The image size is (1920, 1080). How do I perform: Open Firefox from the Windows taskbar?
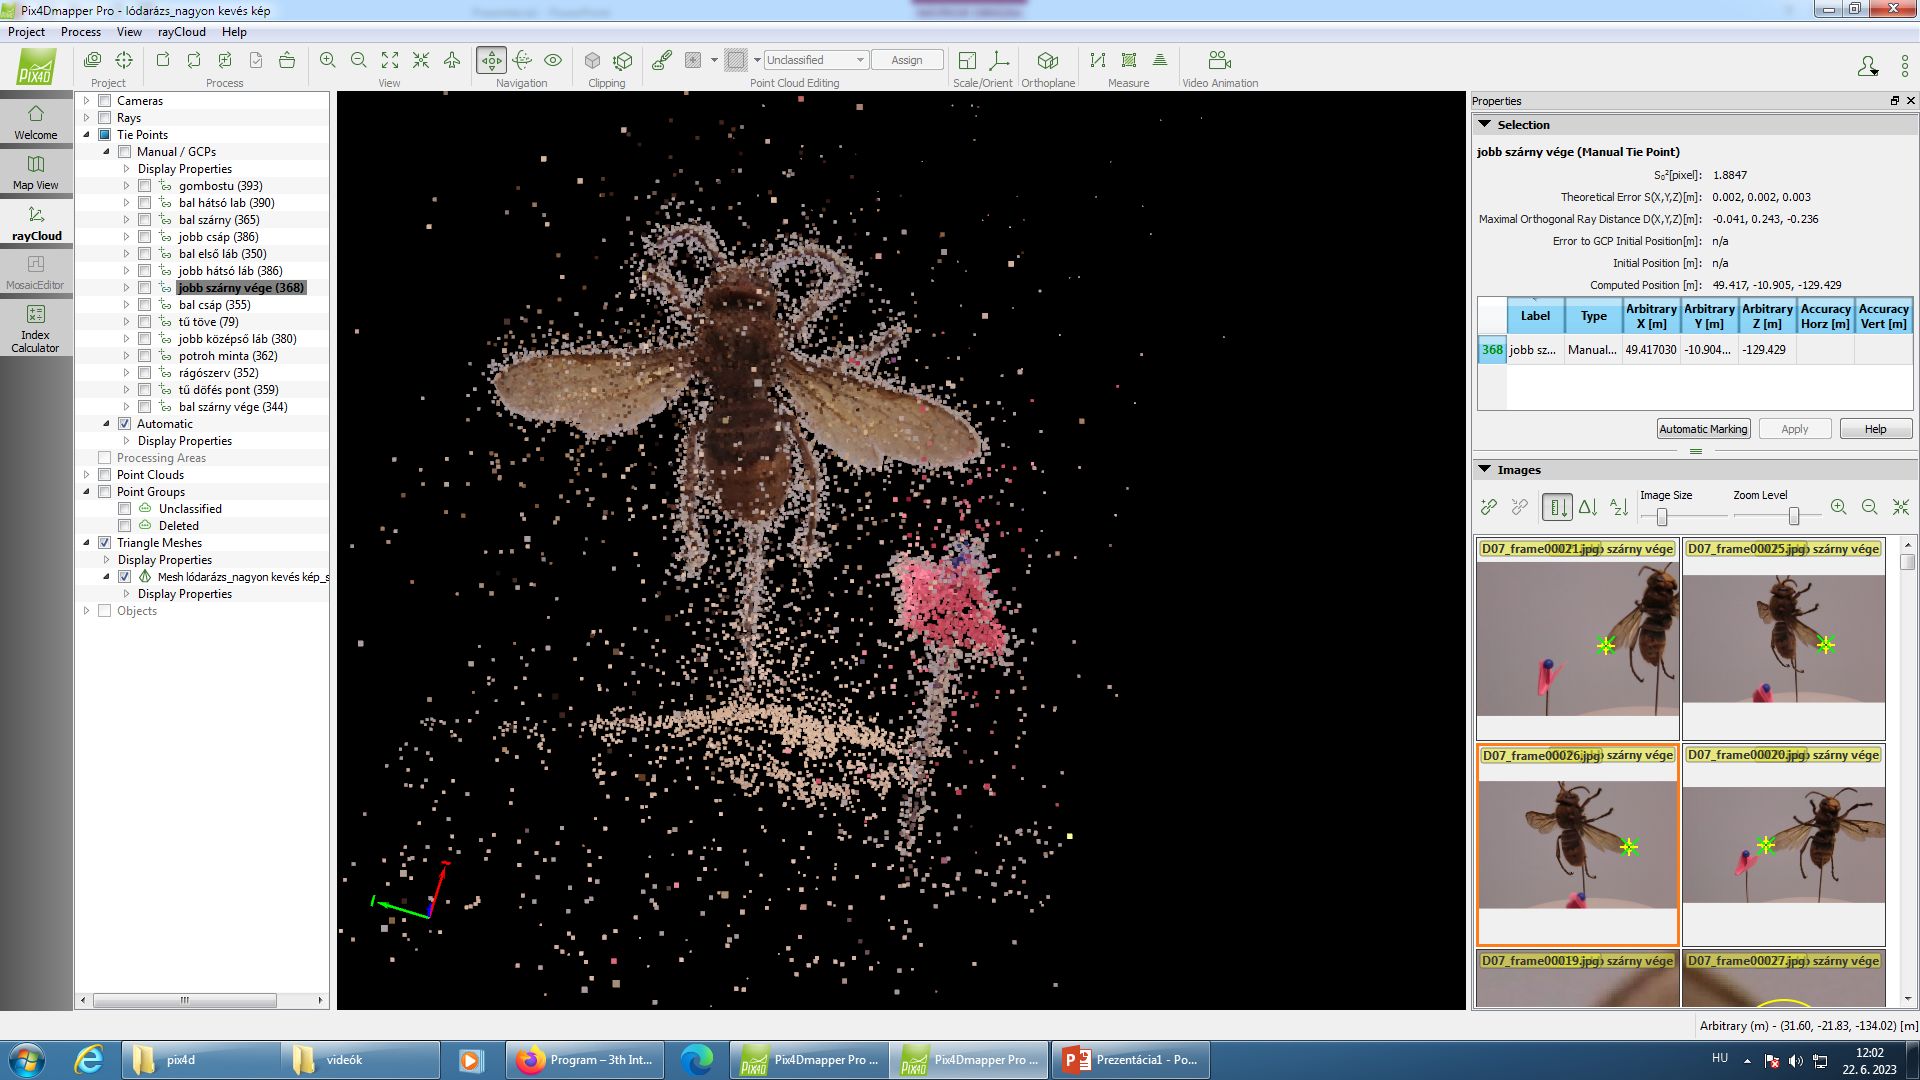(x=585, y=1060)
